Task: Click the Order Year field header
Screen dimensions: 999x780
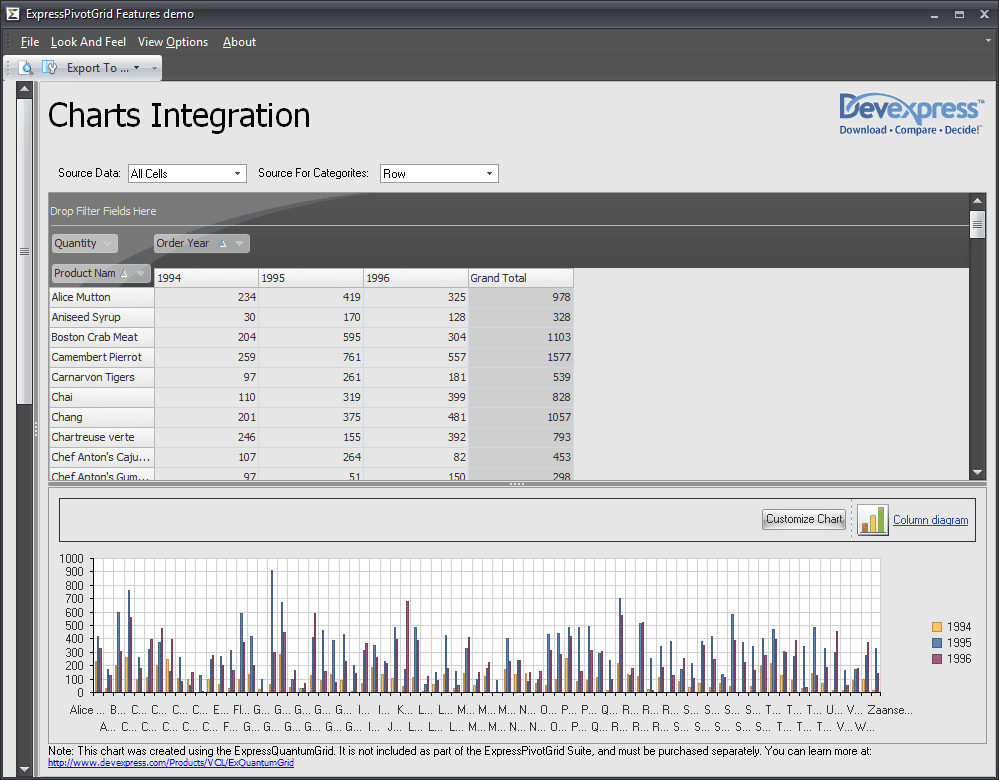Action: click(201, 243)
